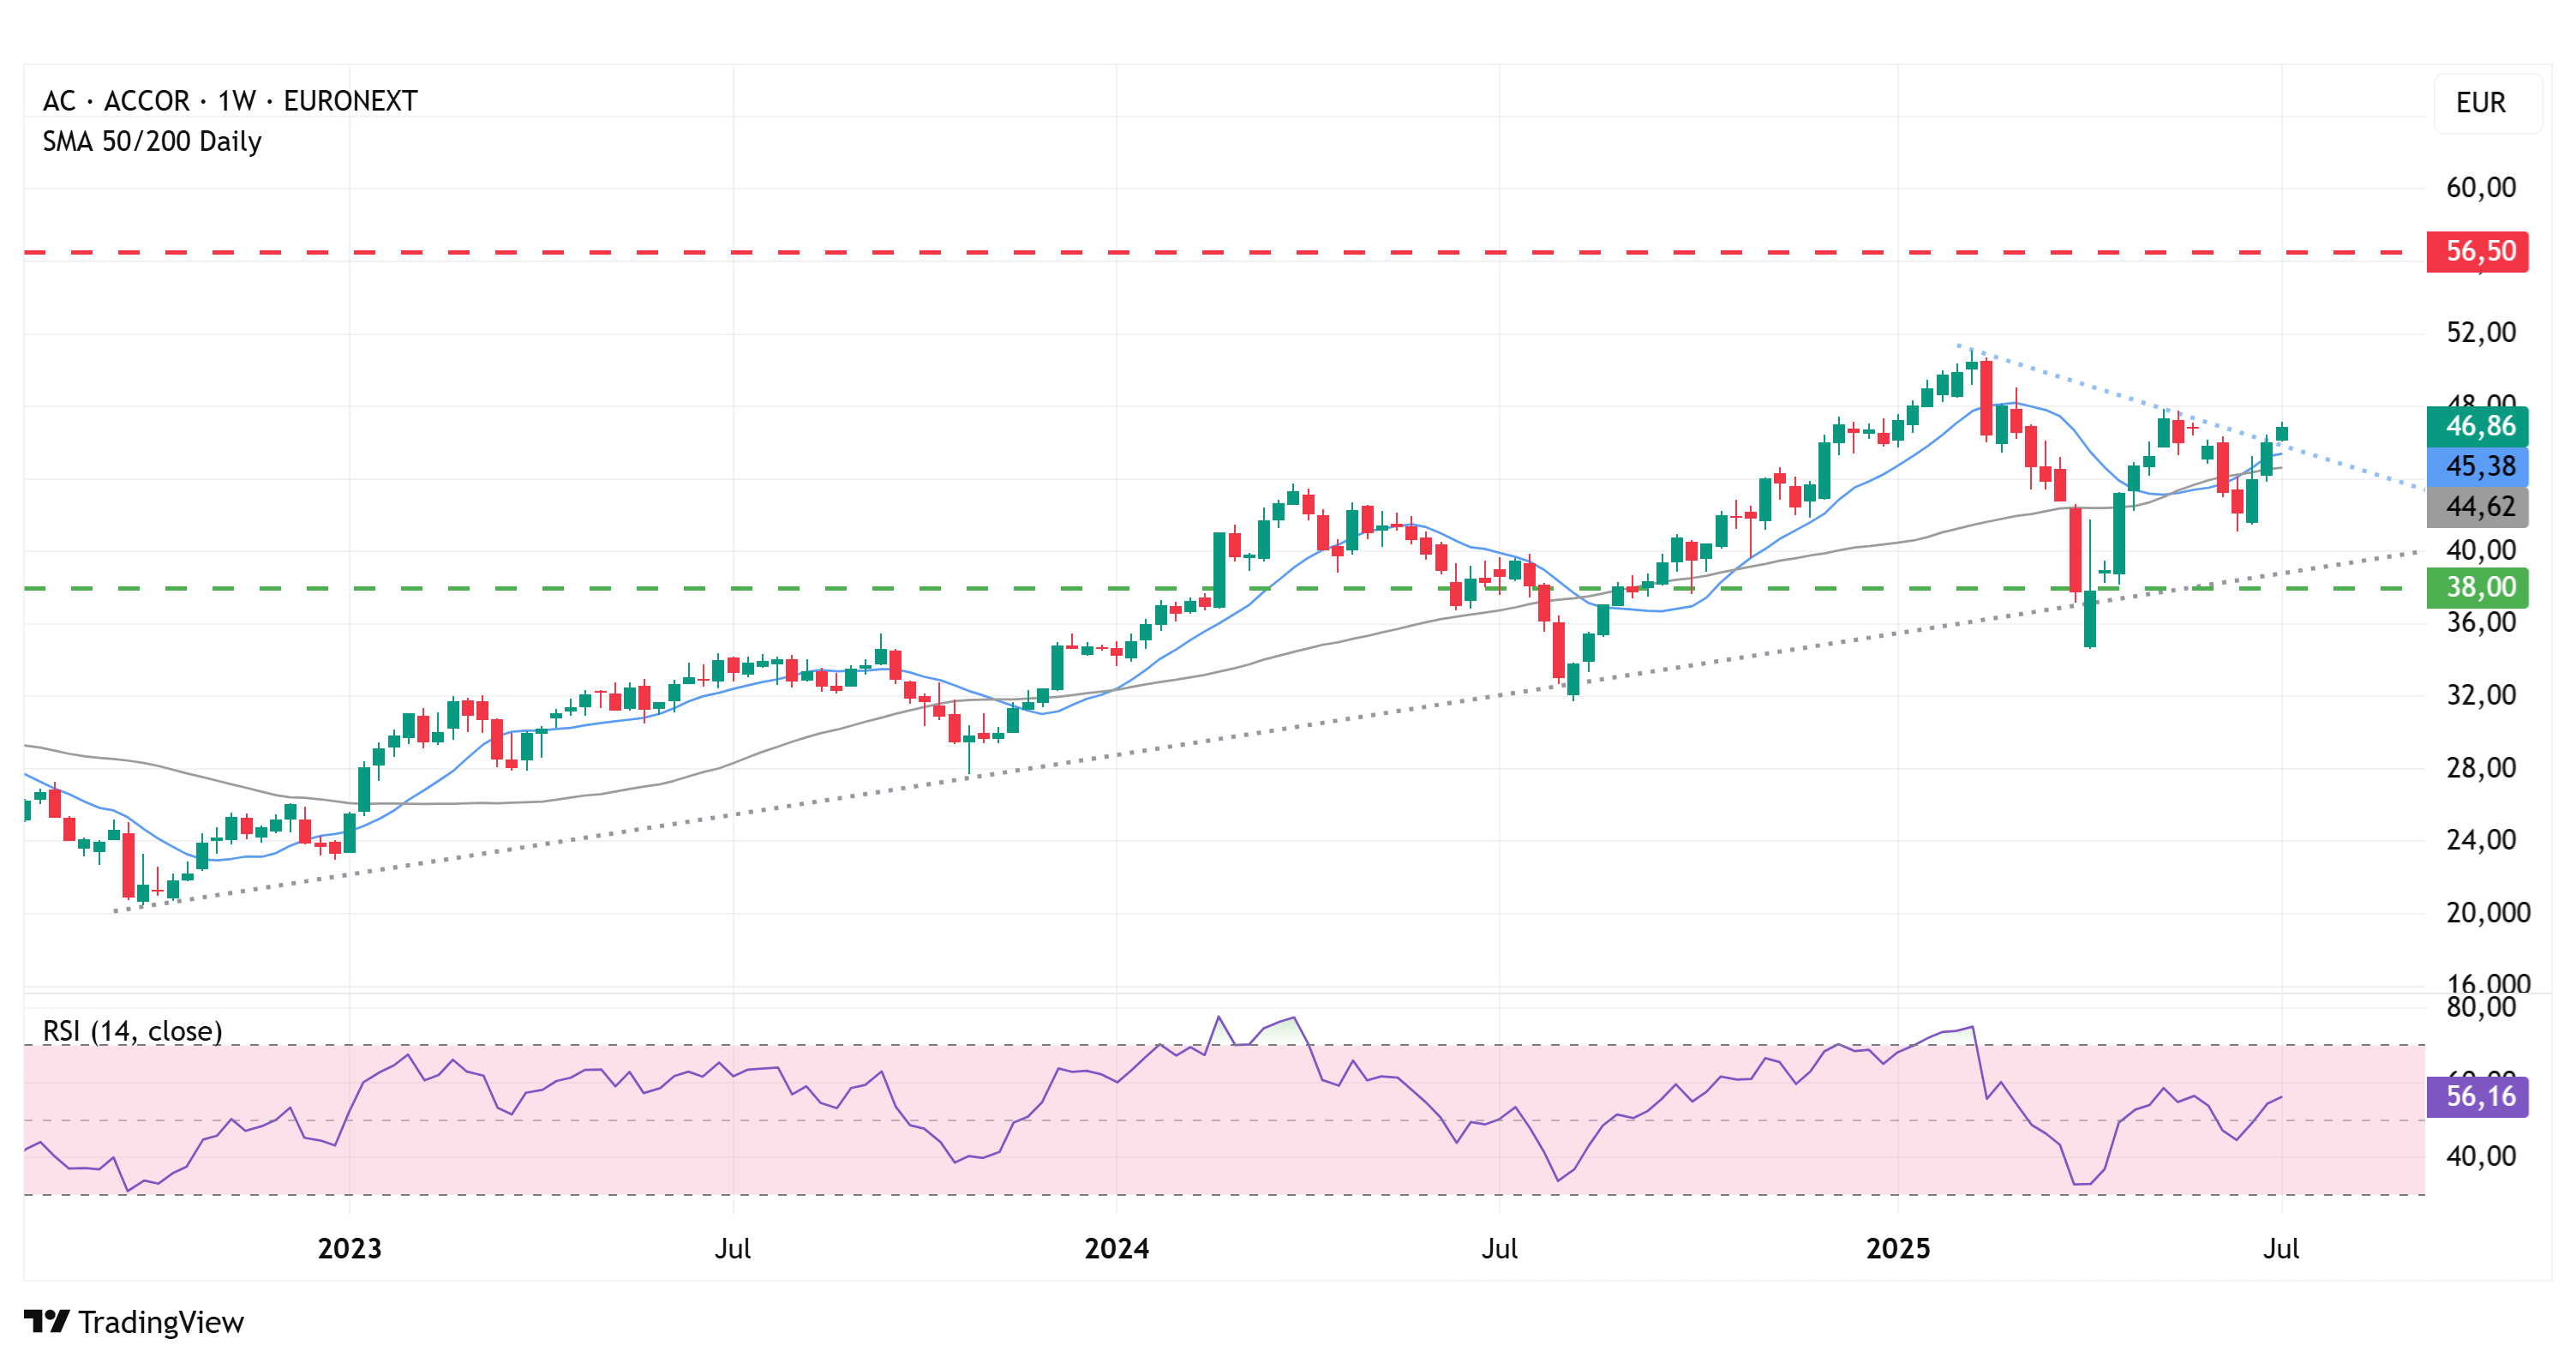
Task: Click the 2023 time axis label
Action: coord(350,1248)
